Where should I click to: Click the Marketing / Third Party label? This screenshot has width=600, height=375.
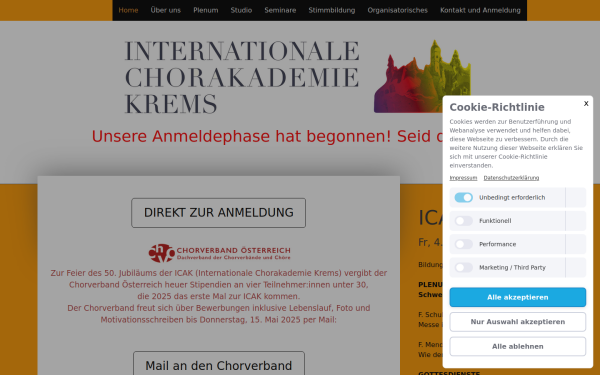[x=512, y=267]
